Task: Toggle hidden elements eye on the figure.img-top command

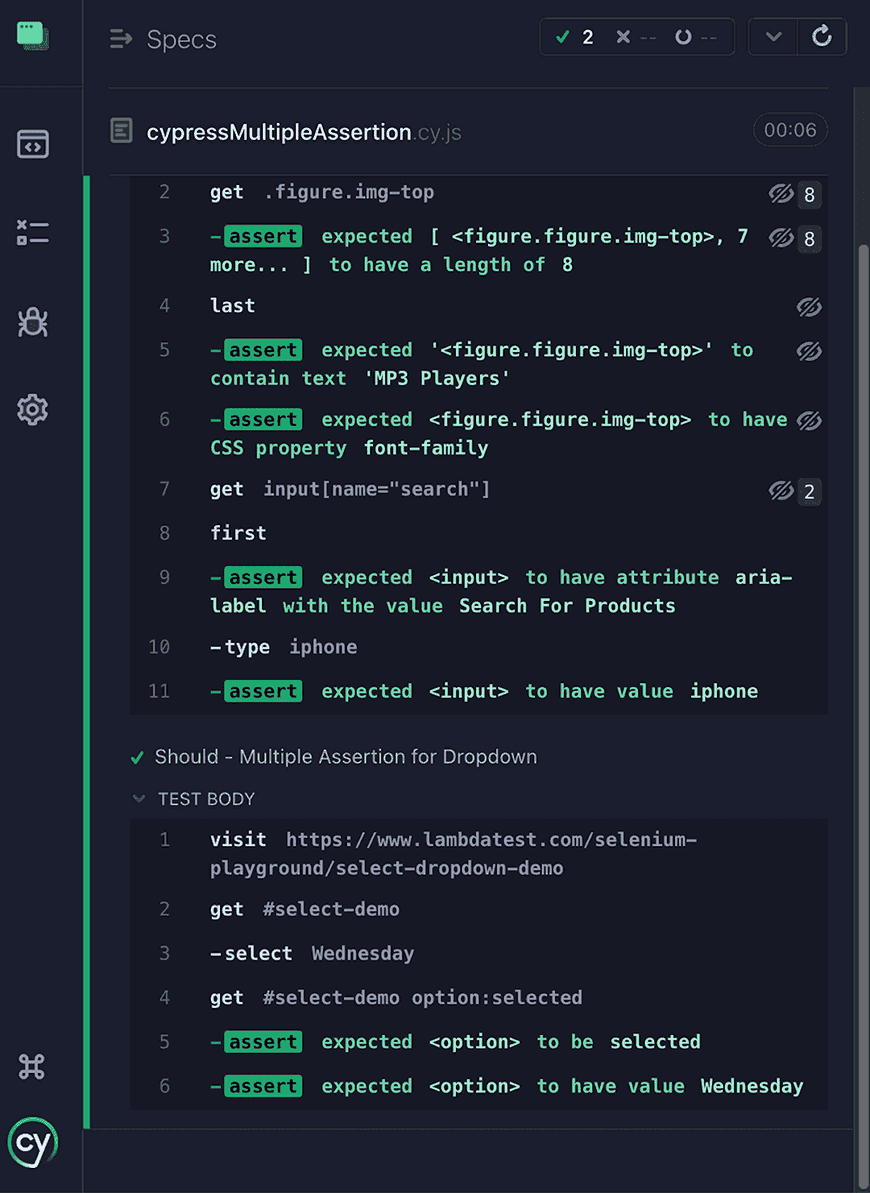Action: point(781,194)
